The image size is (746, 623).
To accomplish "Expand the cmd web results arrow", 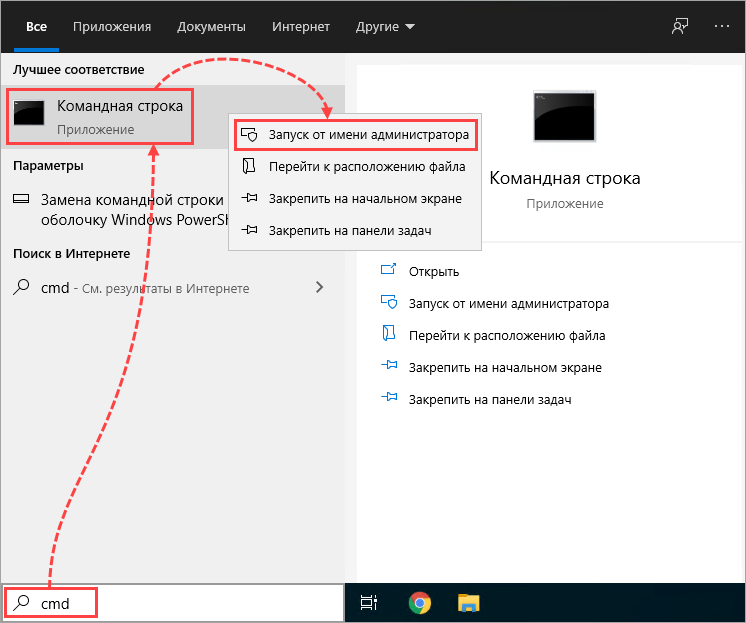I will (320, 287).
